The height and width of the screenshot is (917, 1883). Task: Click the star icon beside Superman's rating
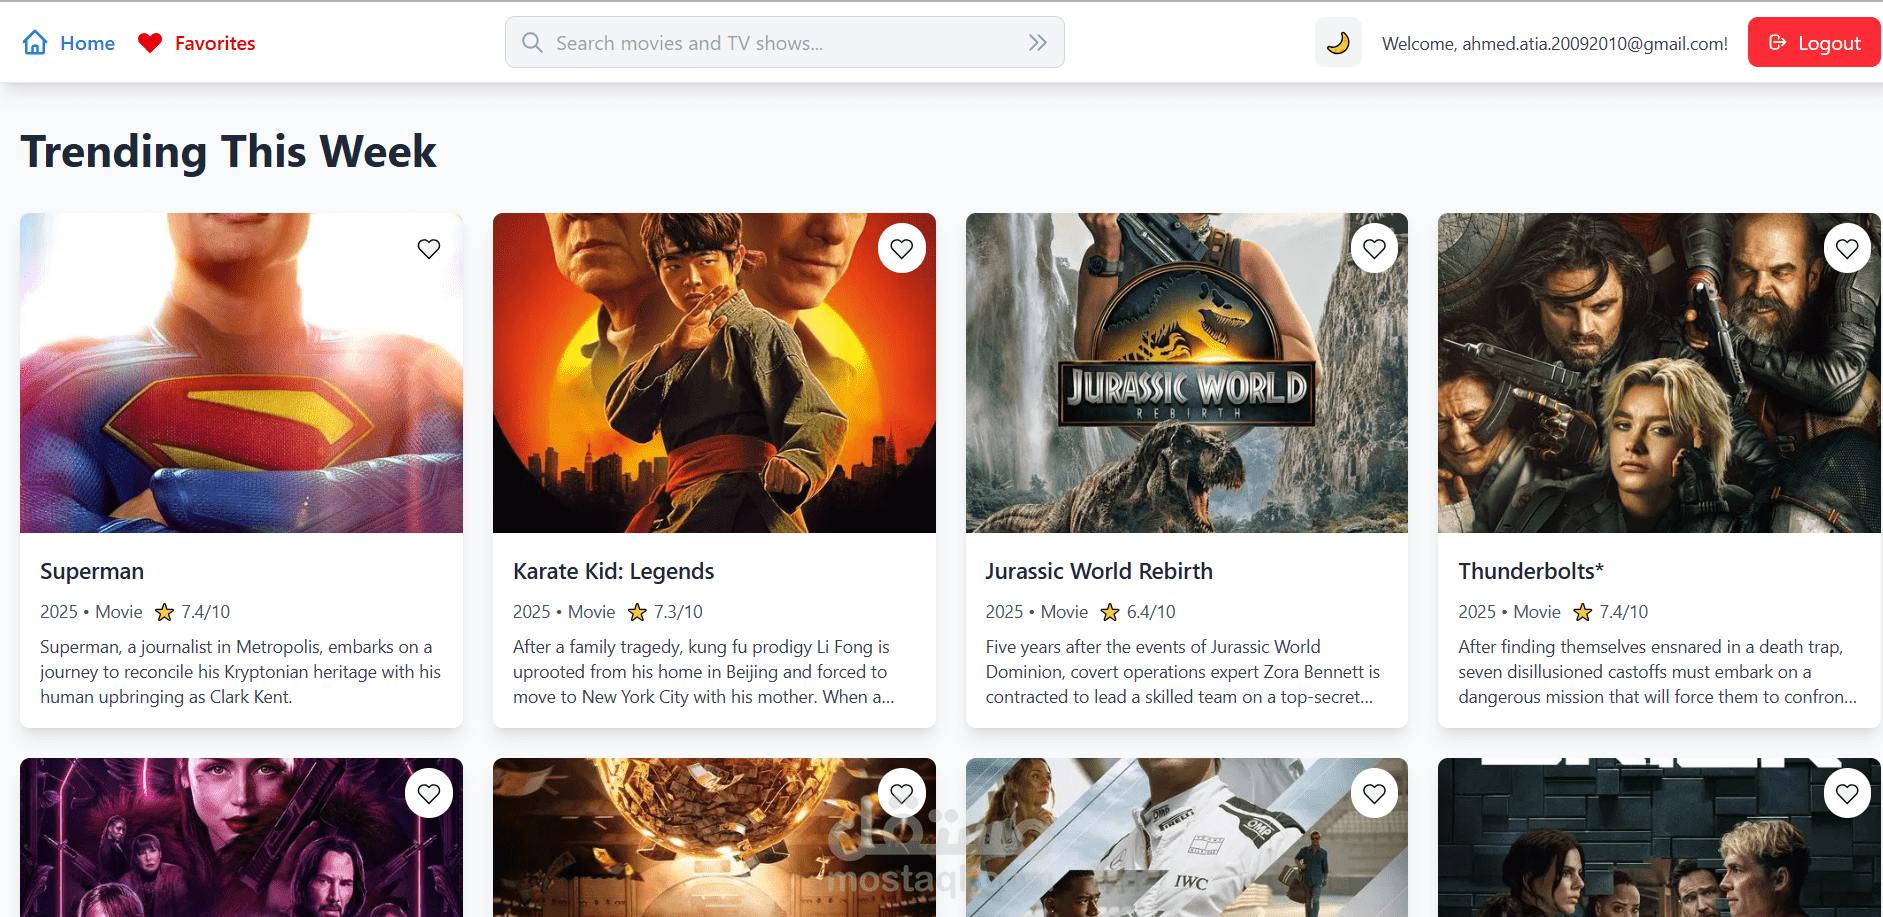click(165, 612)
